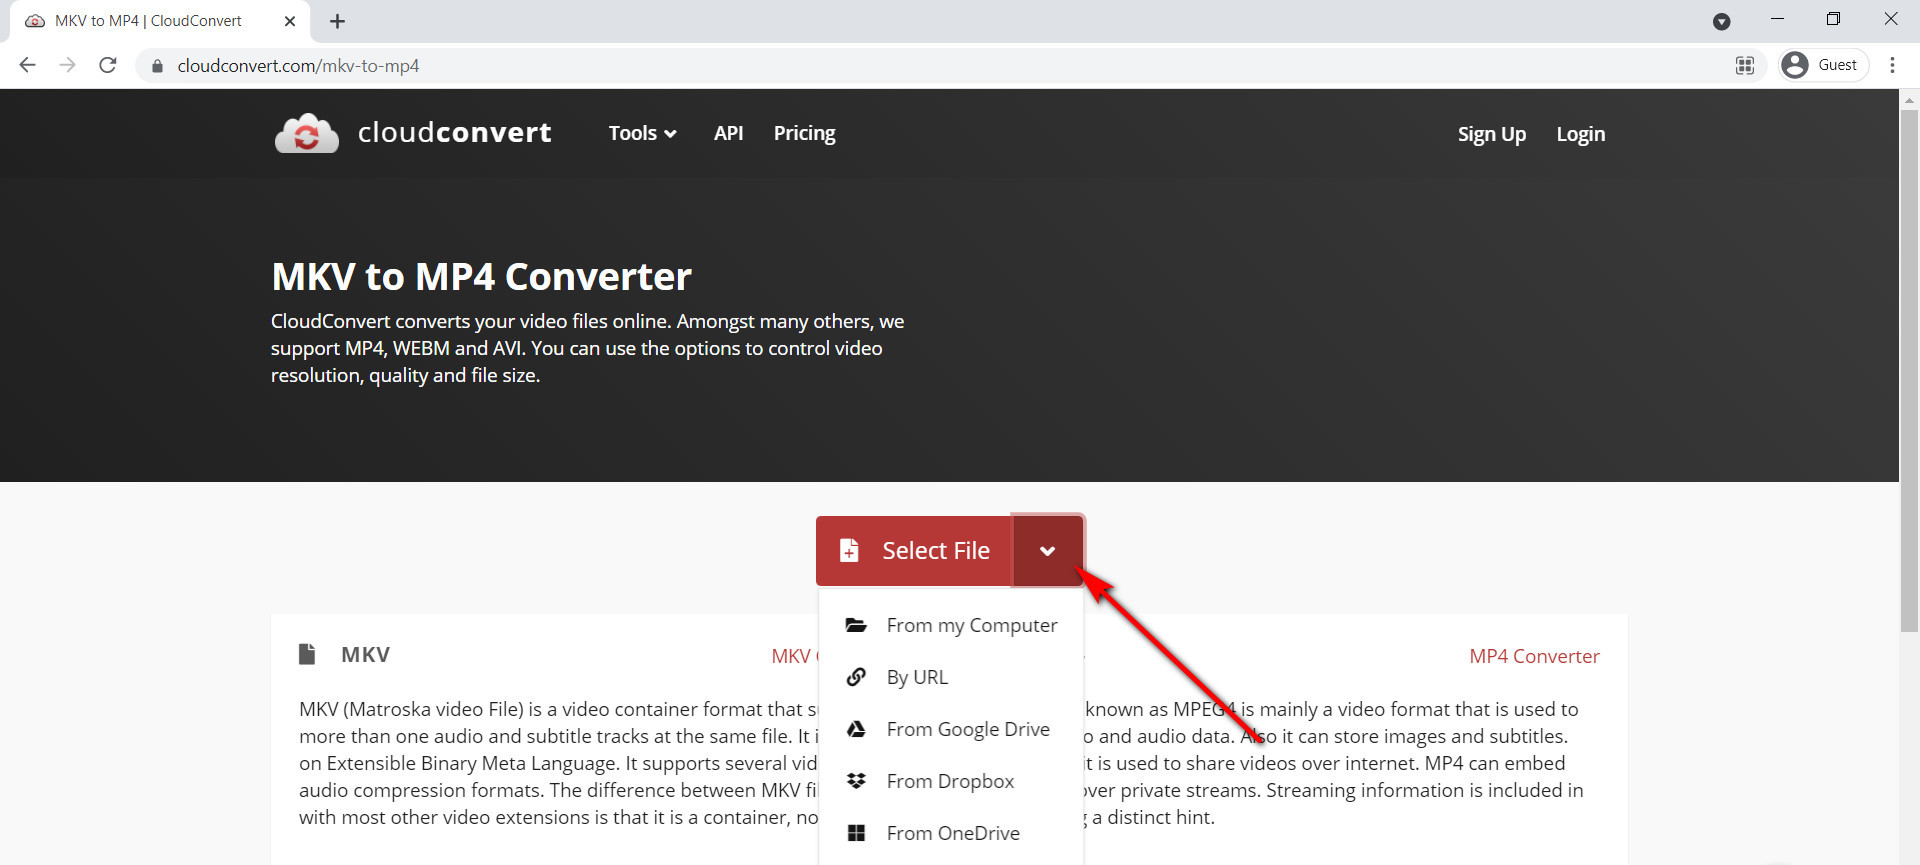Click the MKV to MP4 Converter heading
This screenshot has height=865, width=1920.
(x=481, y=277)
